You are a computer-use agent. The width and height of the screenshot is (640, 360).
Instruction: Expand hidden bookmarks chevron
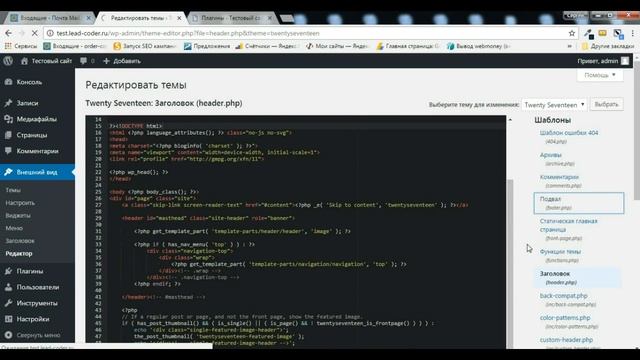(x=570, y=46)
